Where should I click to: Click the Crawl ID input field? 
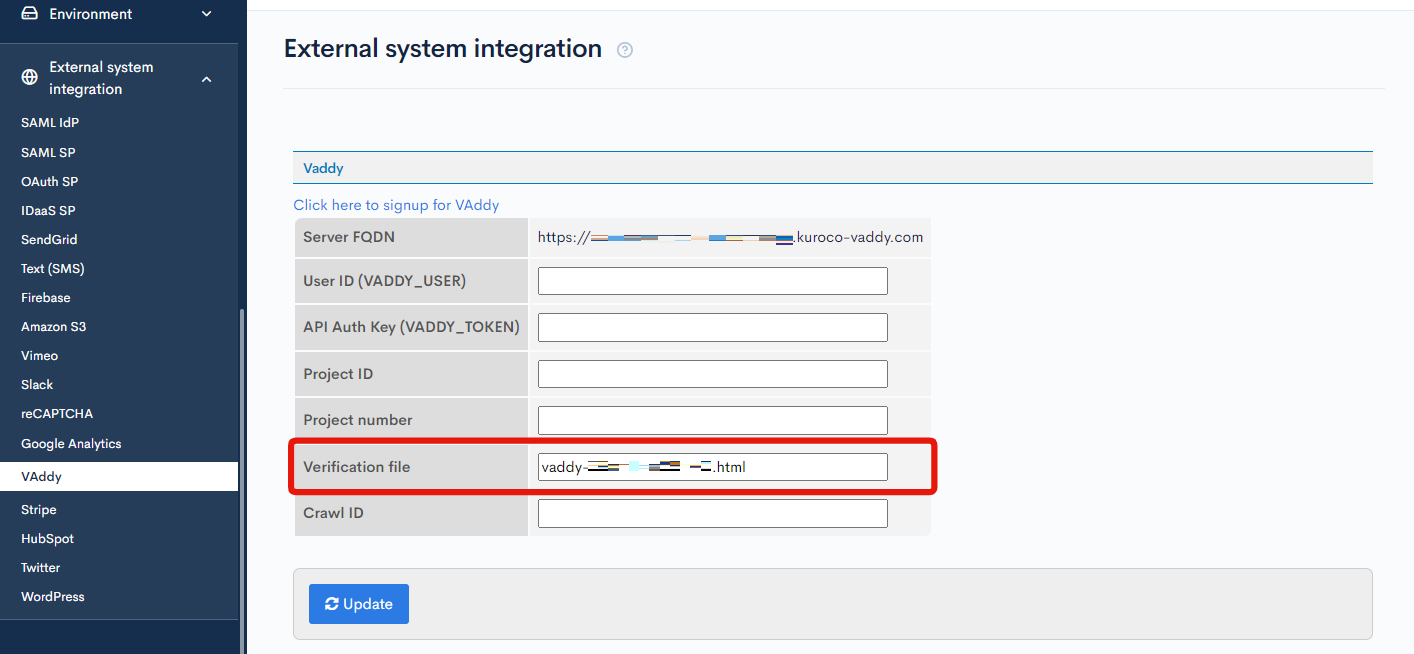(713, 513)
